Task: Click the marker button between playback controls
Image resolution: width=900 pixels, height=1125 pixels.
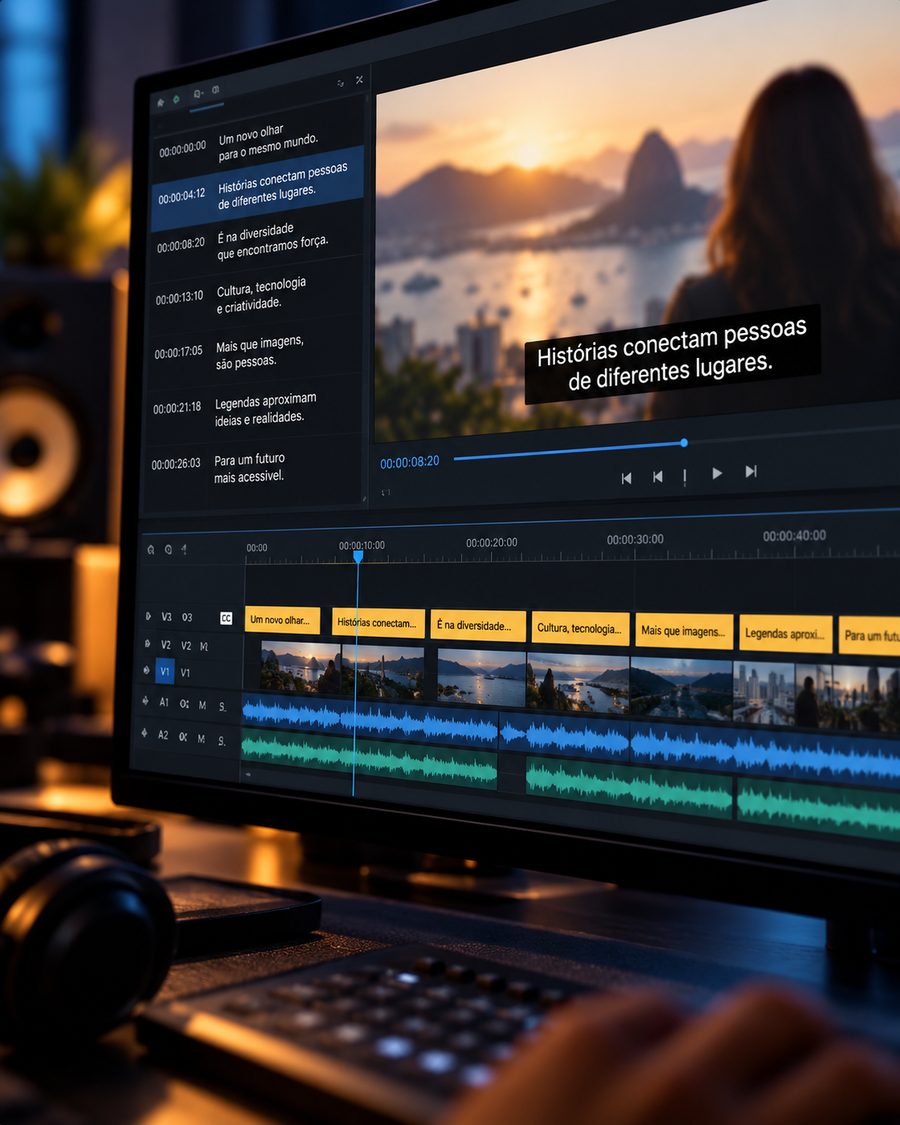Action: (x=685, y=476)
